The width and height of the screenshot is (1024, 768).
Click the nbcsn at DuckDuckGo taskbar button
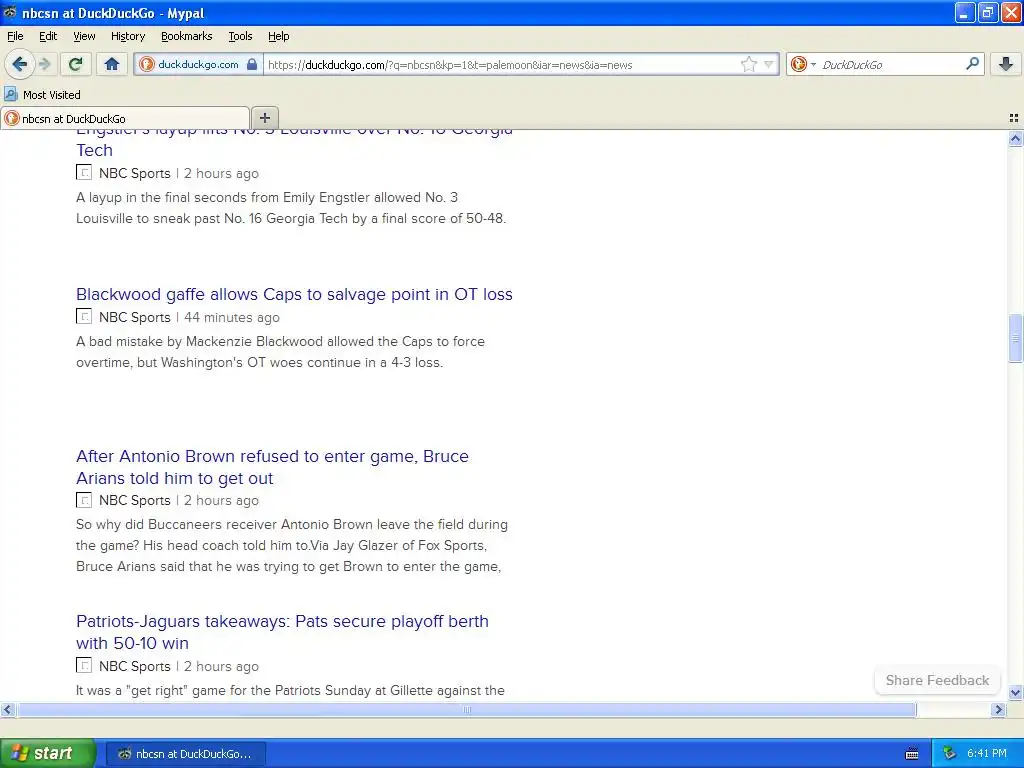click(185, 754)
